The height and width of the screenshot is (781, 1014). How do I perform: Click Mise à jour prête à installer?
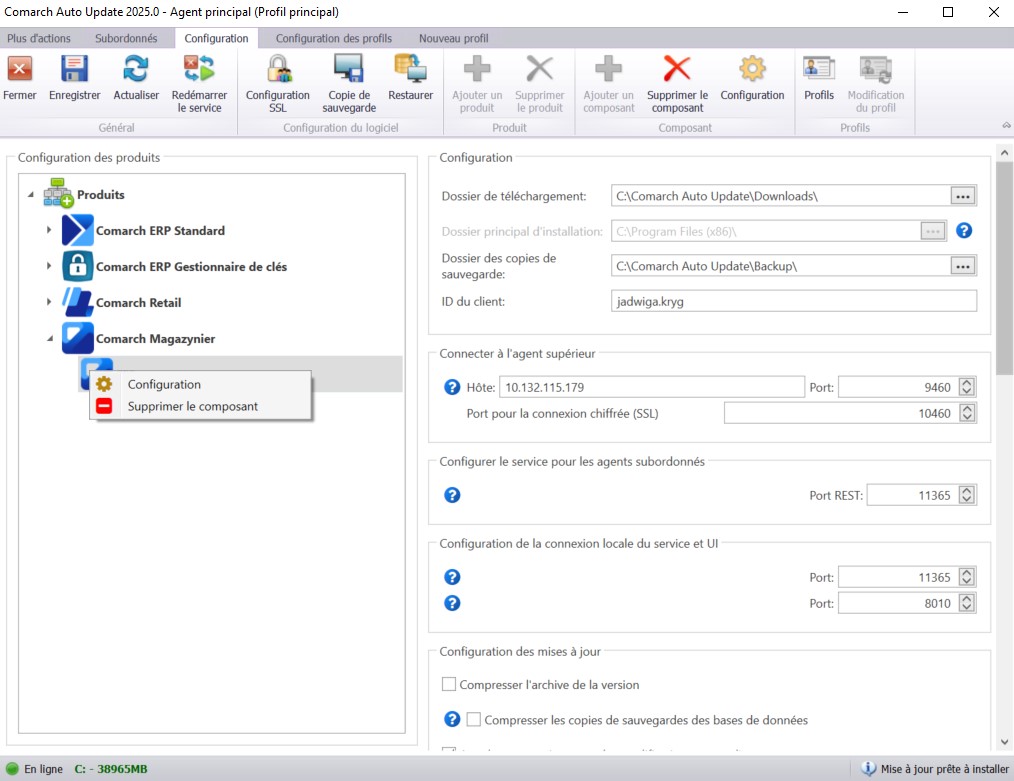pyautogui.click(x=944, y=769)
